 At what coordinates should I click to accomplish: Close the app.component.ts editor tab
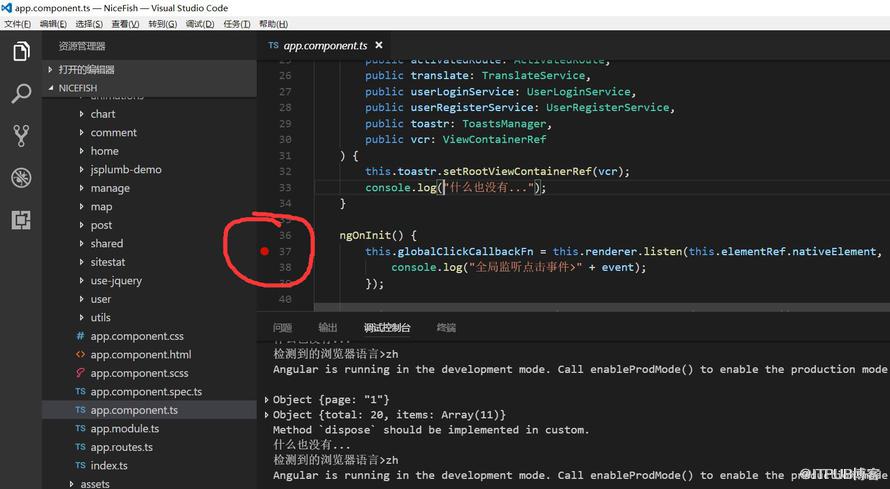point(379,45)
